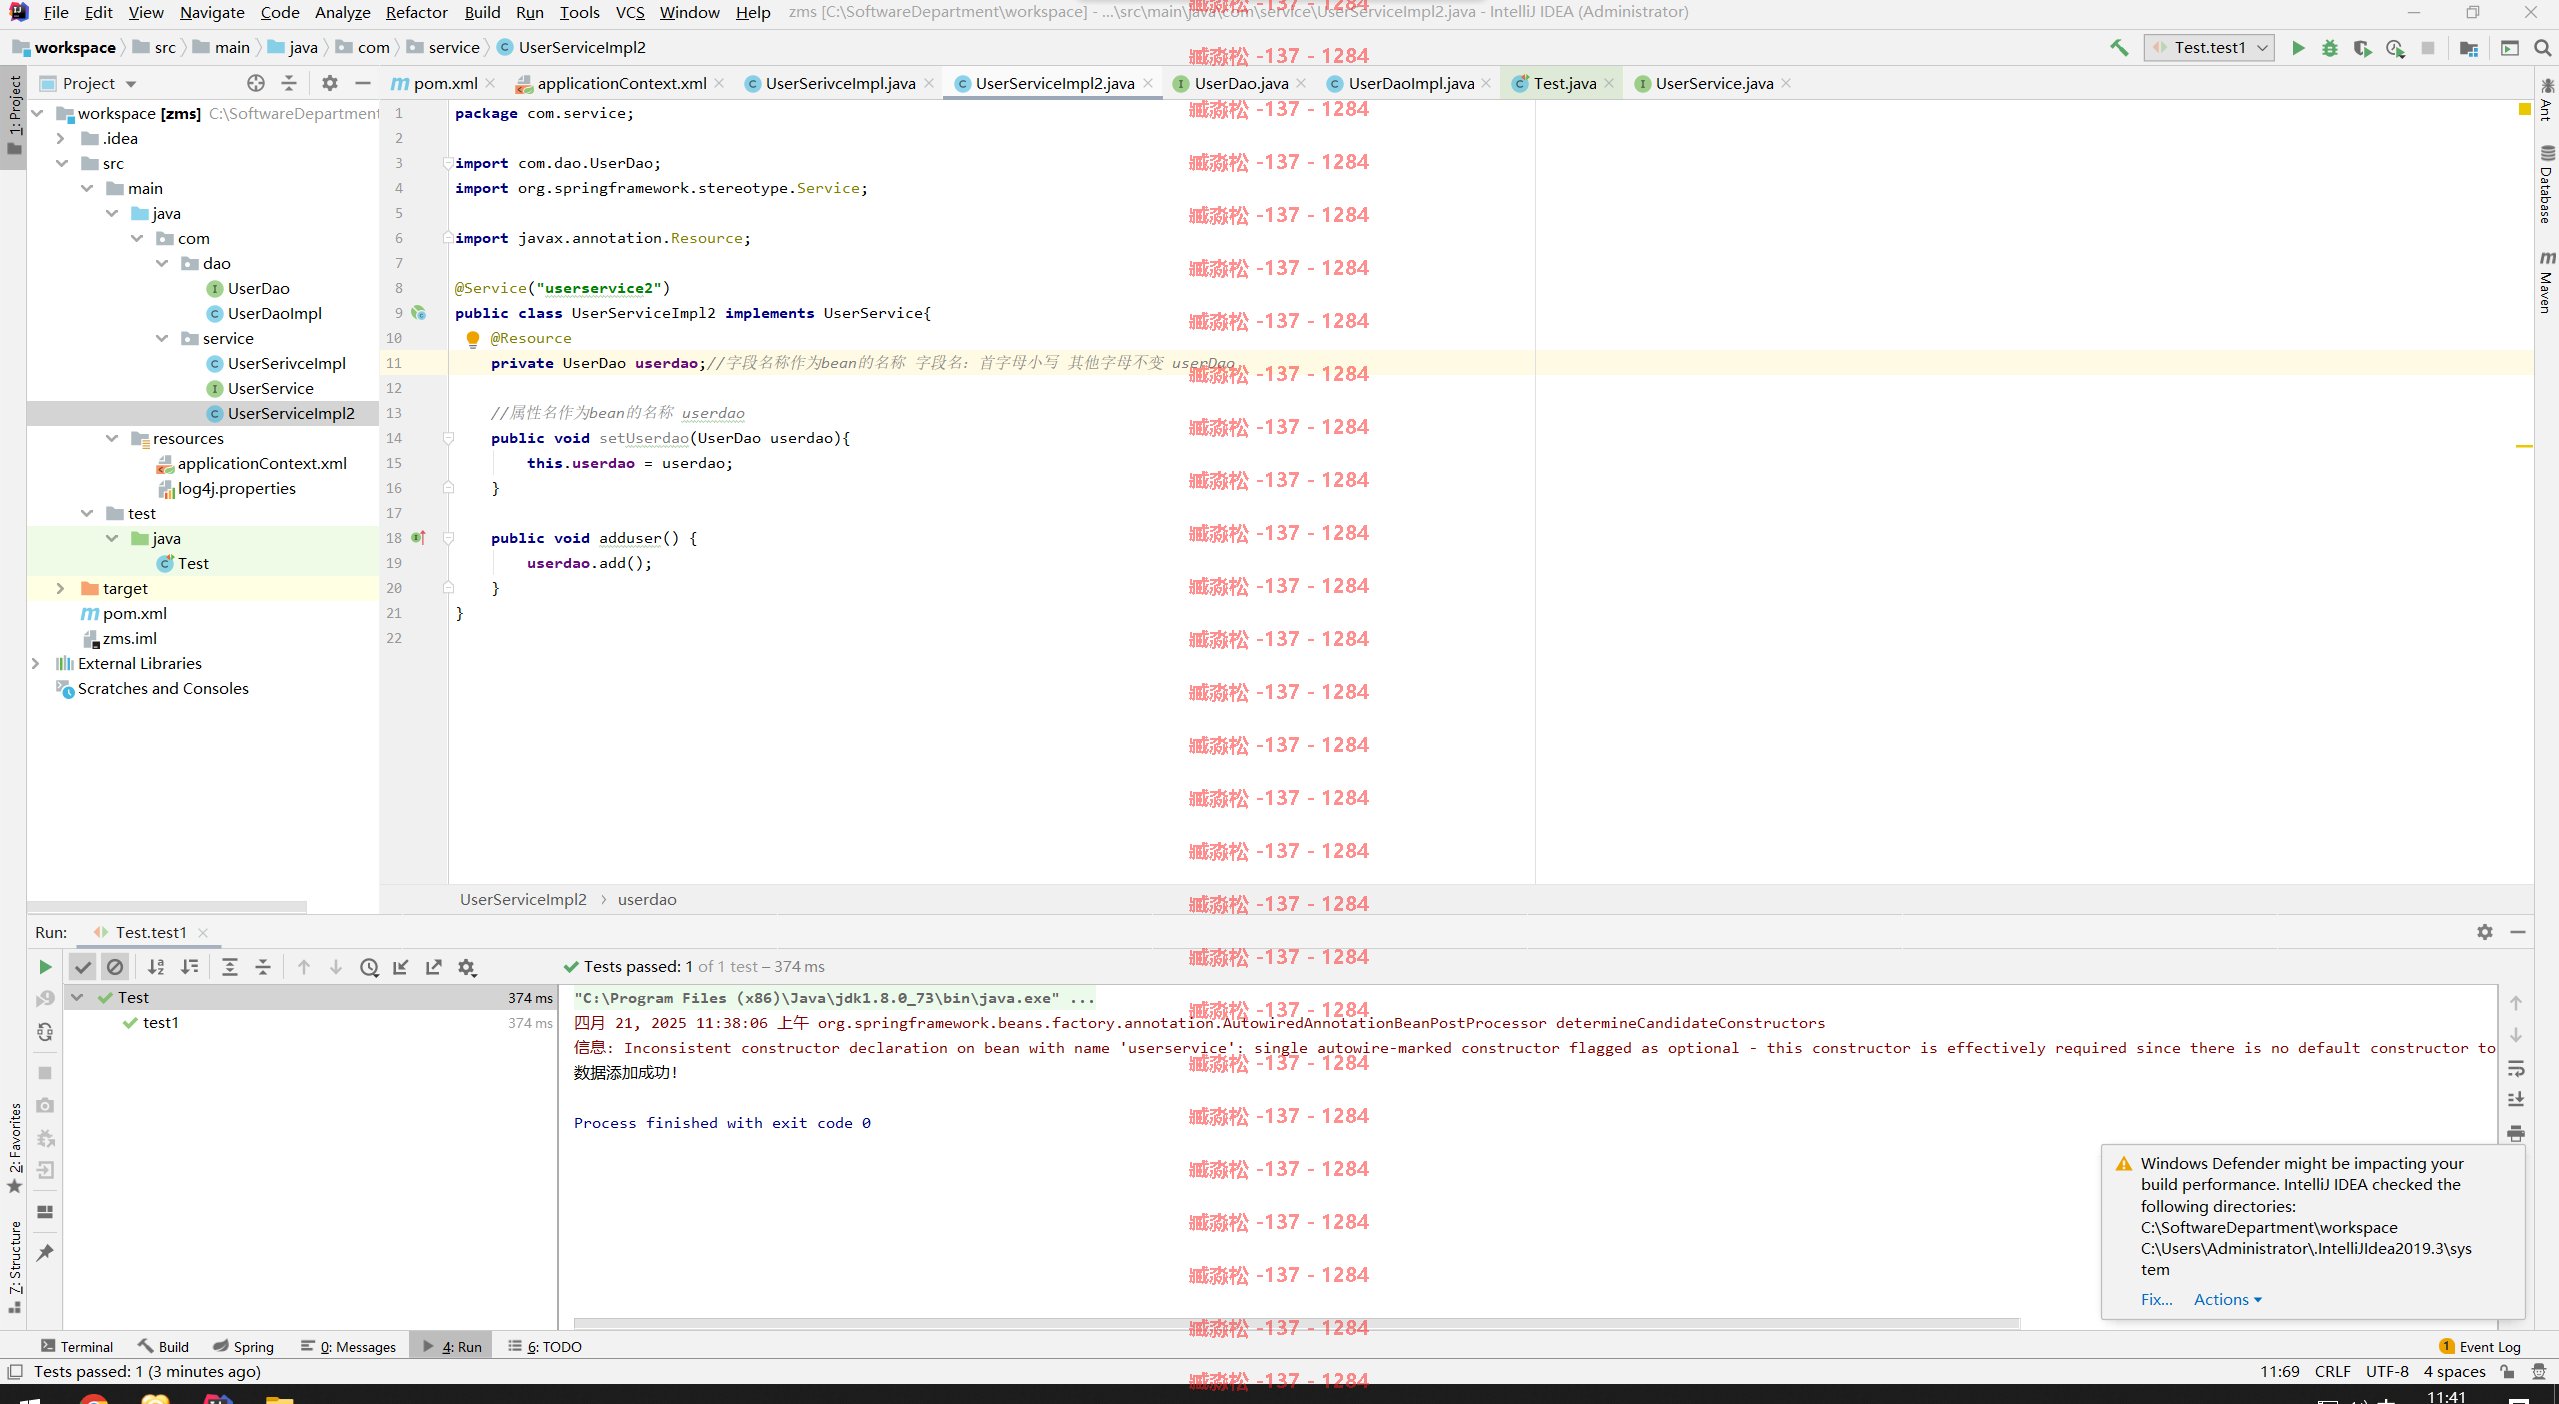Collapse the src folder
Screen dimensions: 2559x1404
click(x=60, y=163)
